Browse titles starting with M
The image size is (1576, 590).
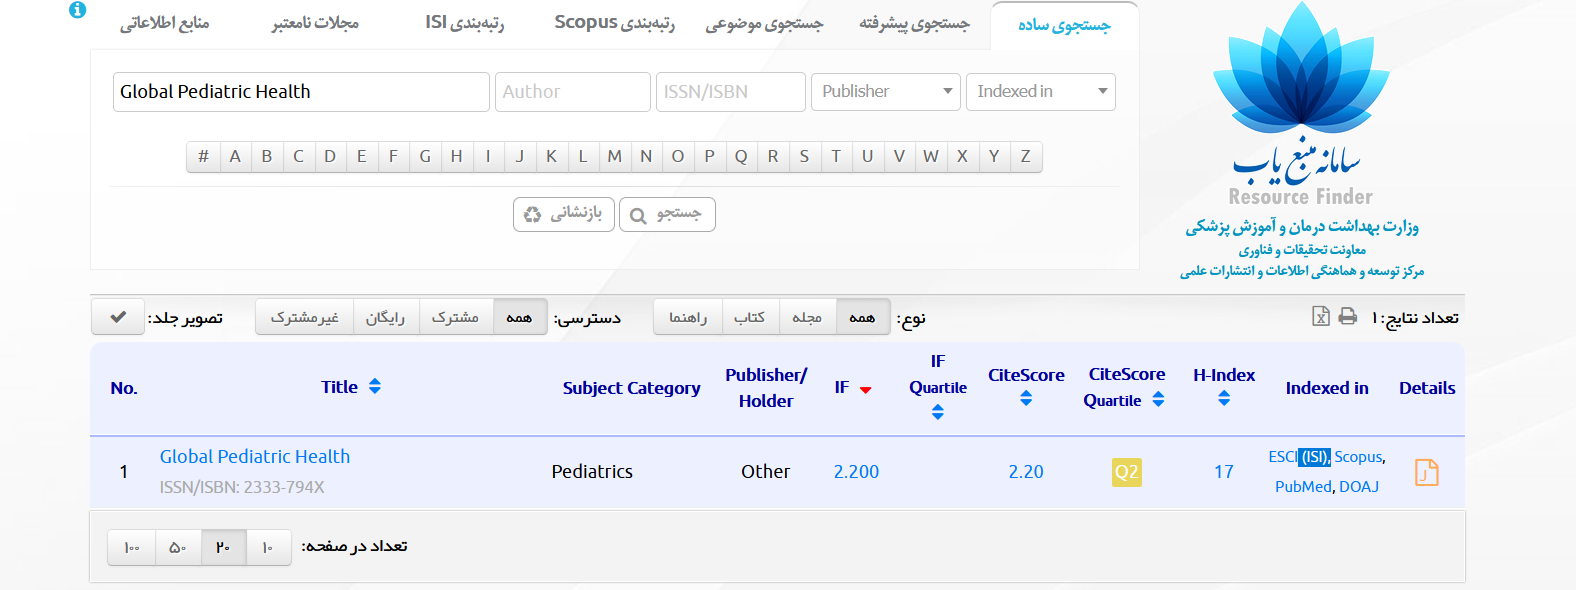(x=614, y=156)
